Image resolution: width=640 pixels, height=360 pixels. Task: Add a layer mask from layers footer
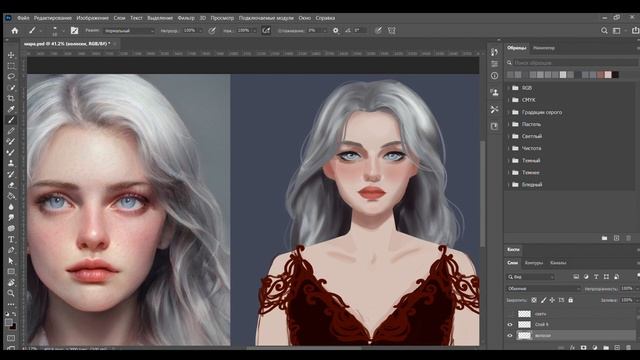(x=584, y=347)
